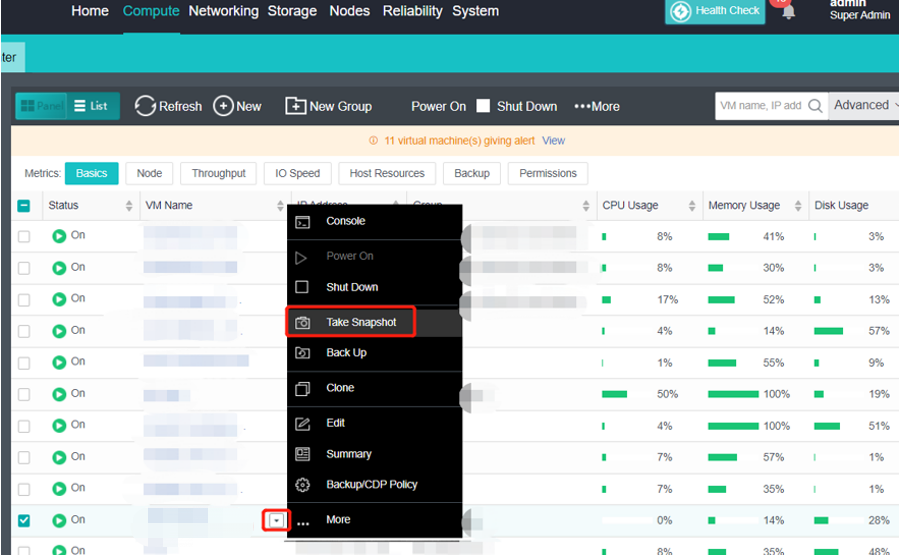Click the search magnifier icon
The width and height of the screenshot is (899, 555).
point(816,106)
